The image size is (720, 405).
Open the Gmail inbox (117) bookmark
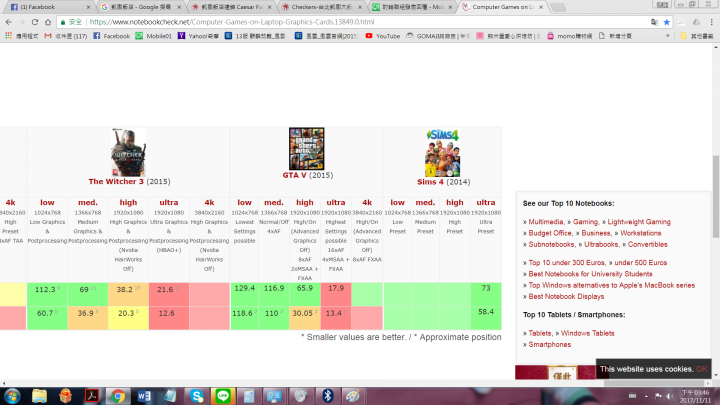pyautogui.click(x=66, y=36)
